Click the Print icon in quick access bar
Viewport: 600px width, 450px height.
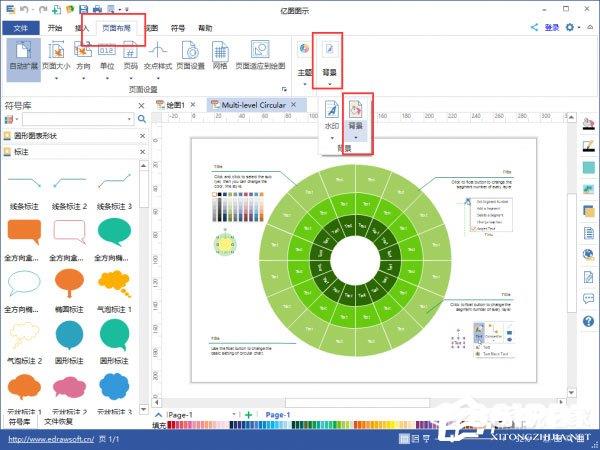click(x=97, y=9)
